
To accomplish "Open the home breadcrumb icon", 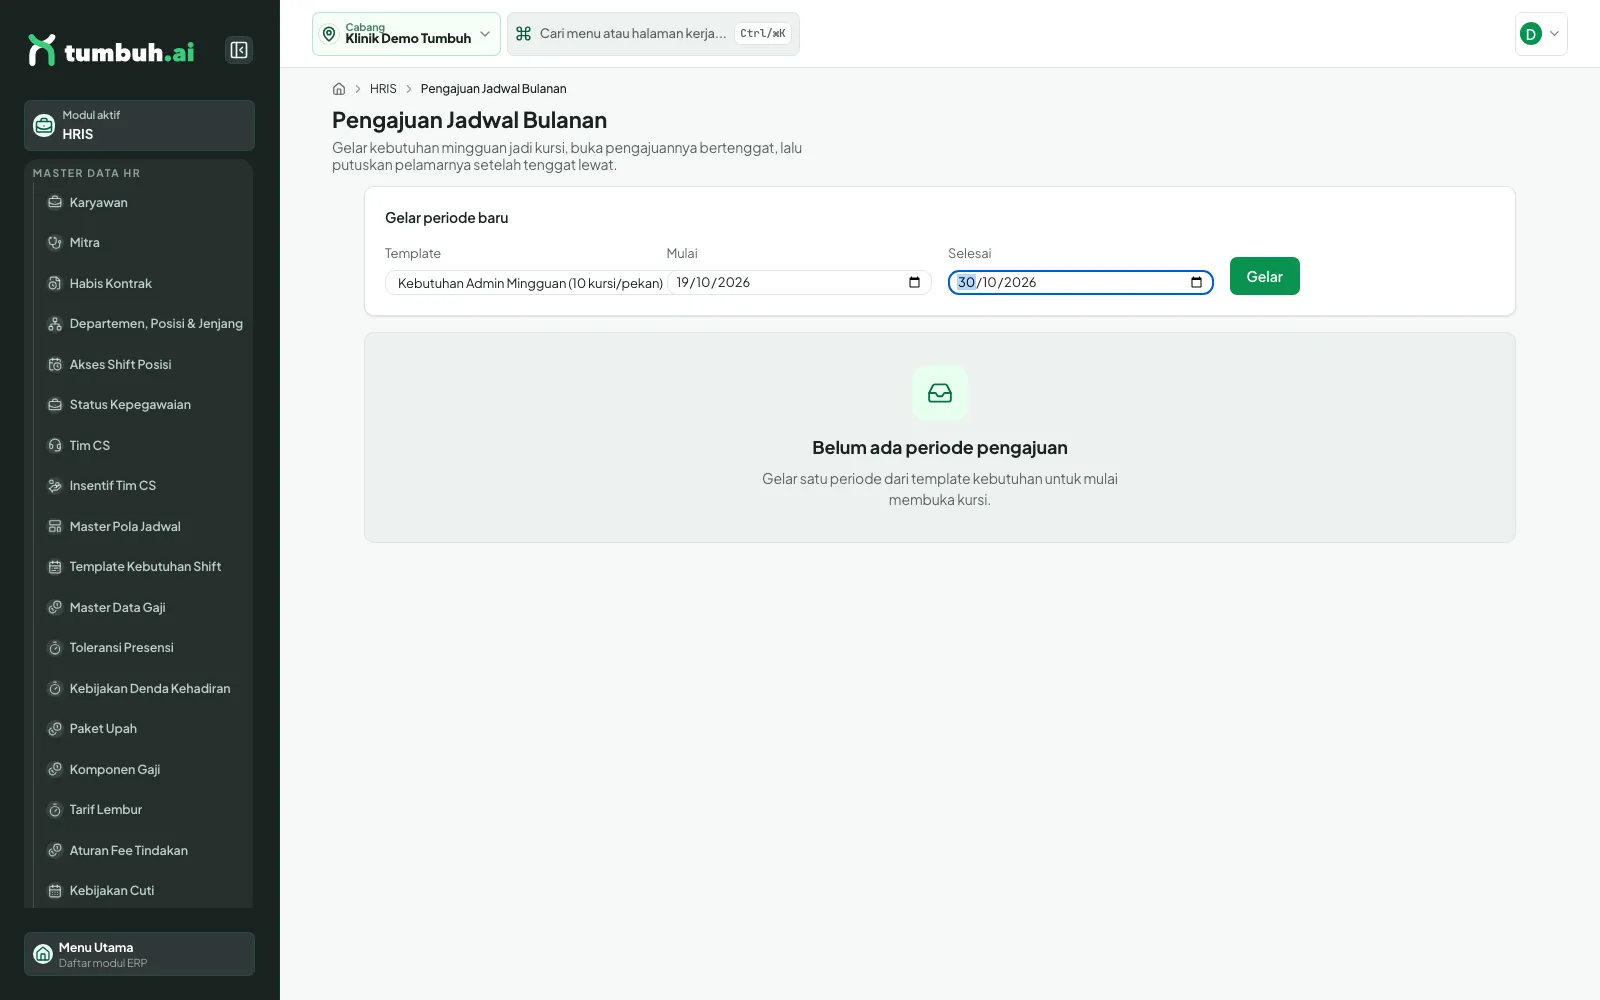I will coord(339,89).
